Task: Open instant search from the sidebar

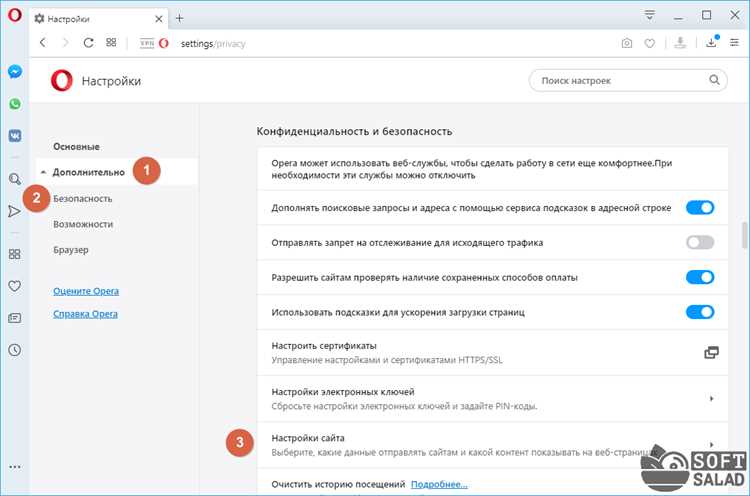Action: 15,179
